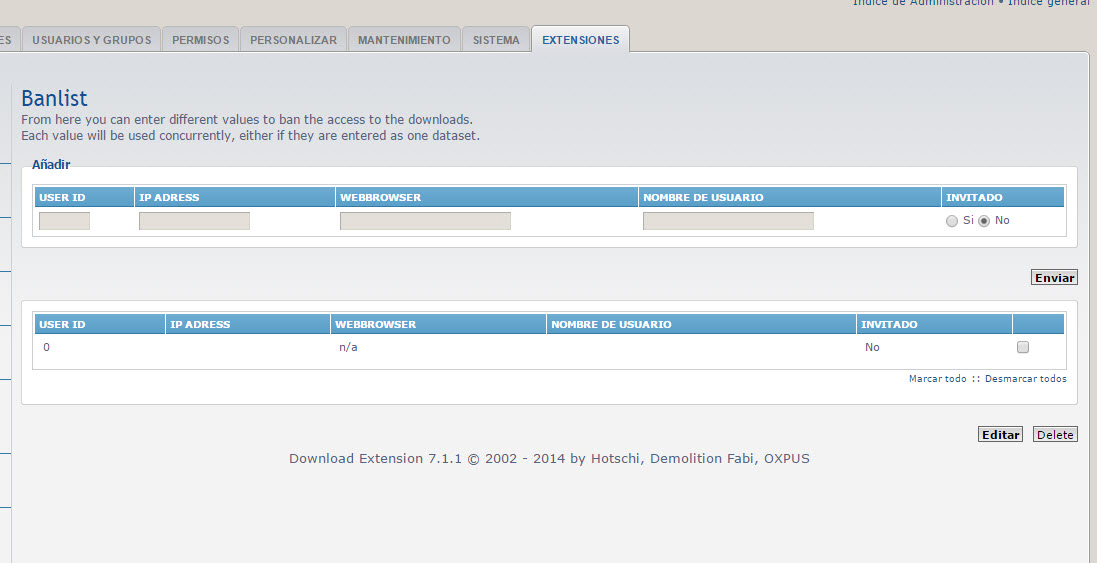Focus the User ID input field

click(65, 221)
